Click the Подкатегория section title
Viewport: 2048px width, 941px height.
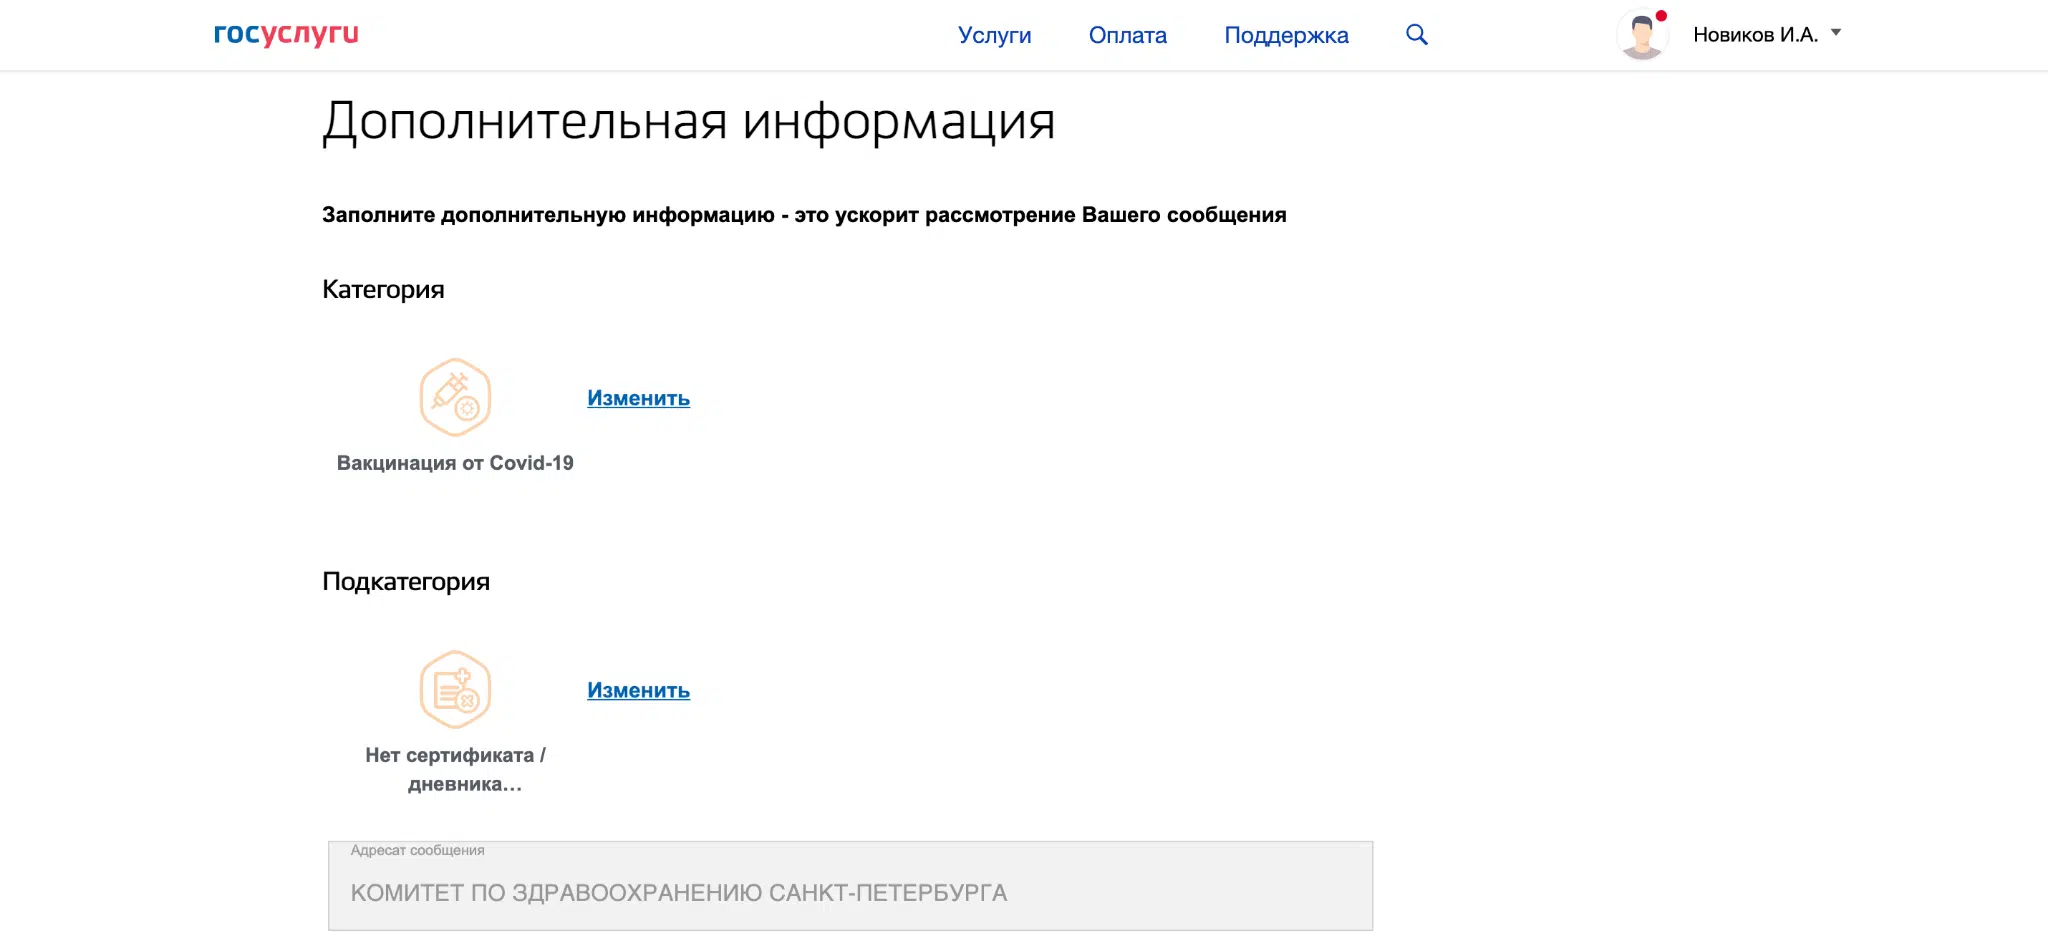(x=406, y=581)
